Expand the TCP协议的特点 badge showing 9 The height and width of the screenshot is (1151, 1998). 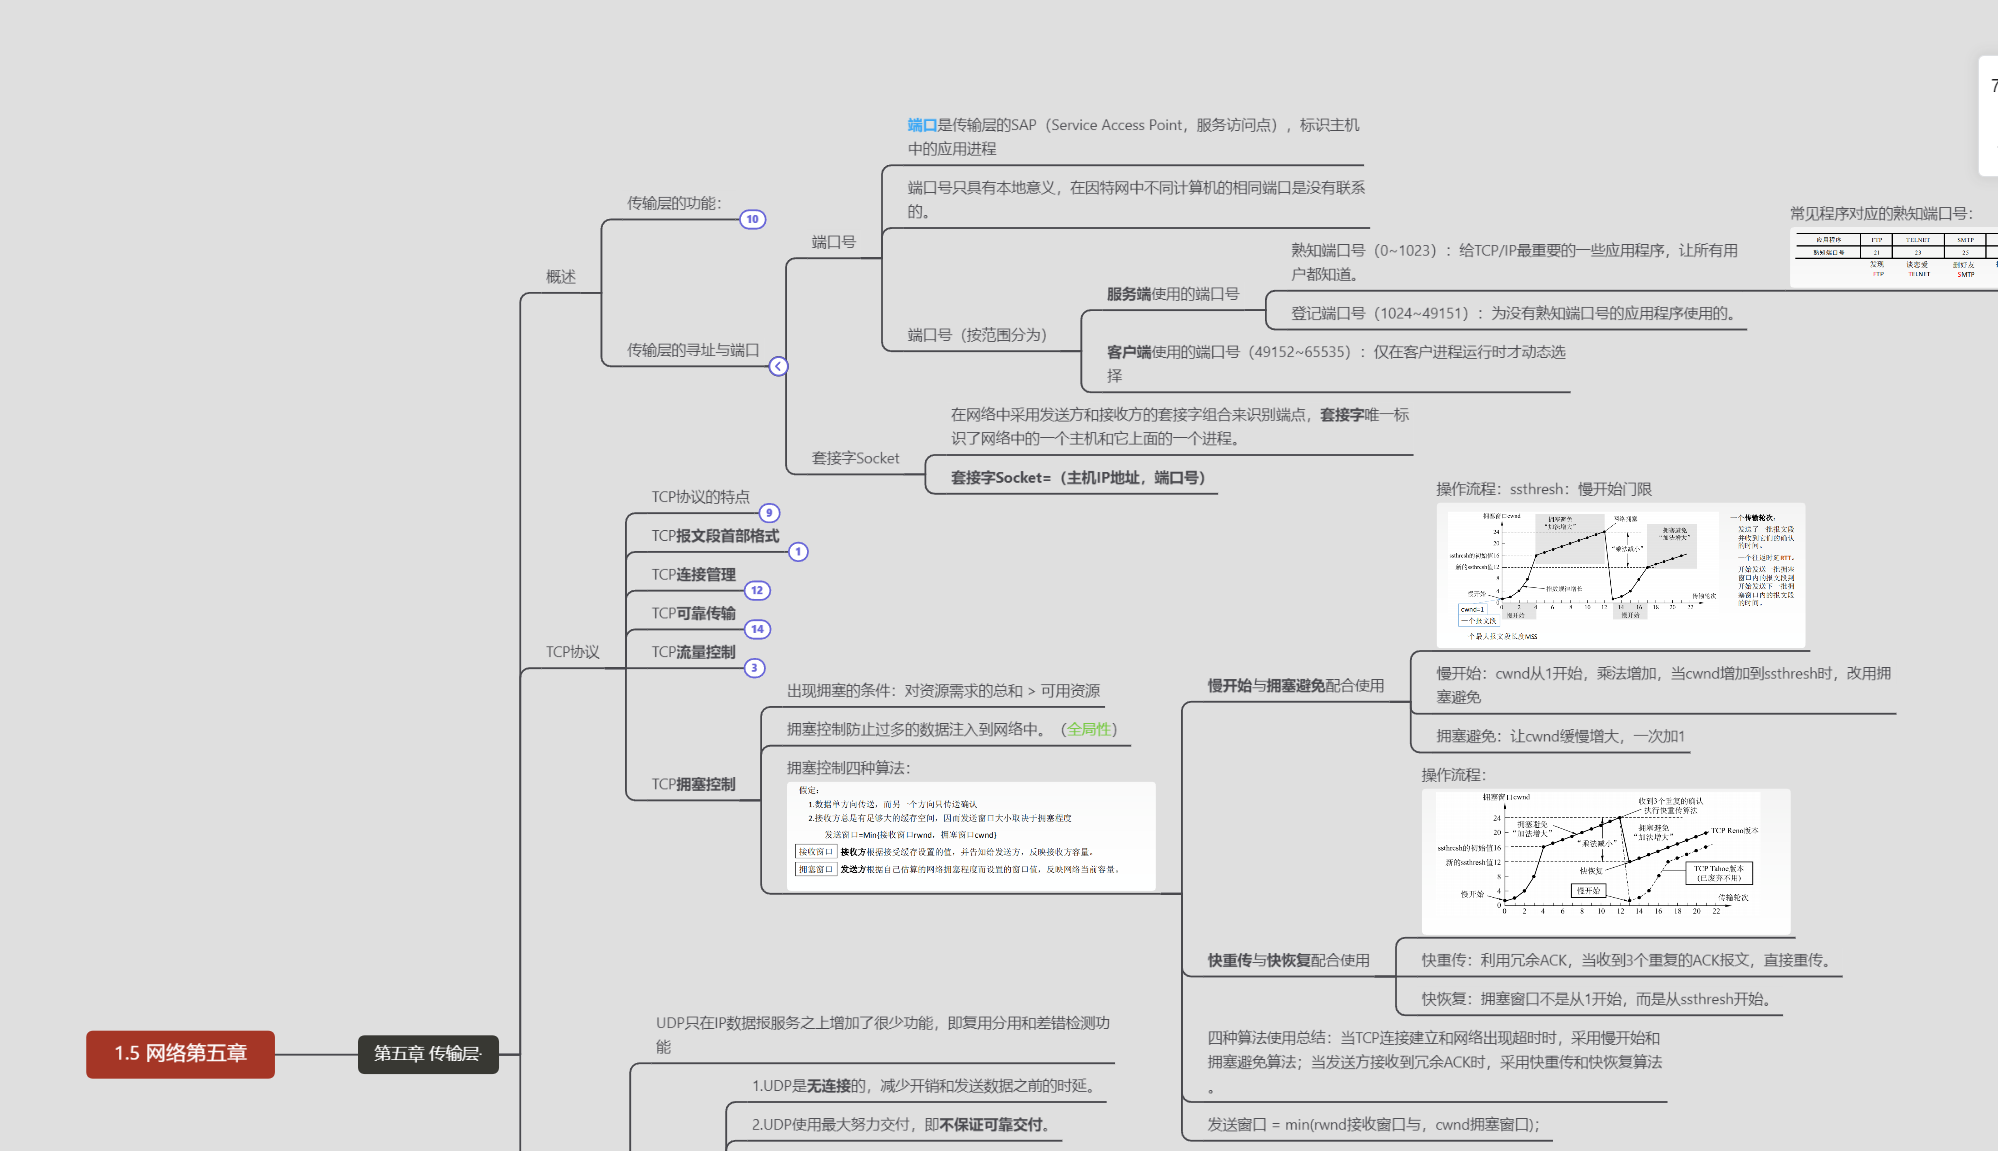[769, 513]
